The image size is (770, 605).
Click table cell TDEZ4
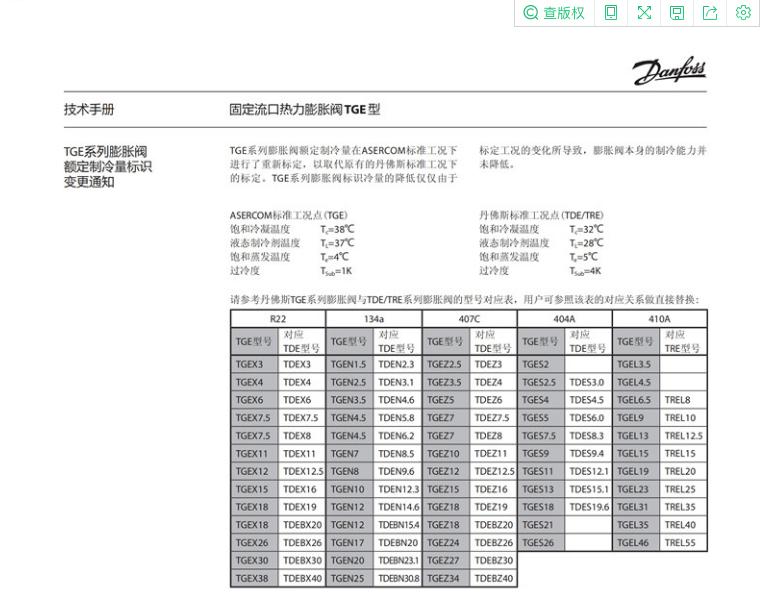click(x=493, y=382)
